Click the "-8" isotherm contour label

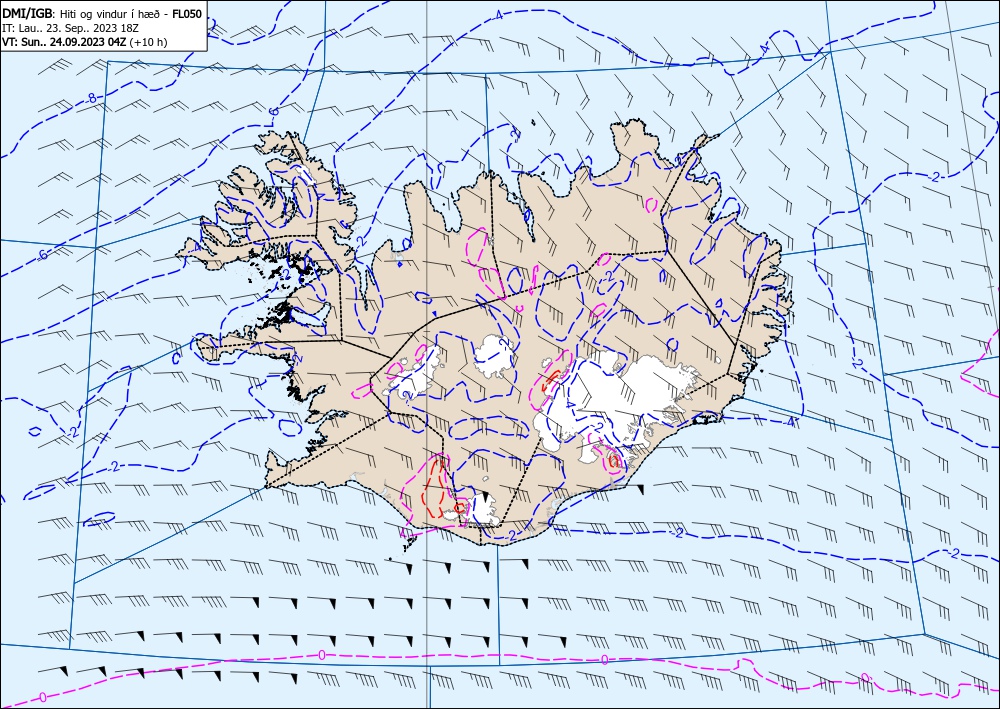[91, 98]
